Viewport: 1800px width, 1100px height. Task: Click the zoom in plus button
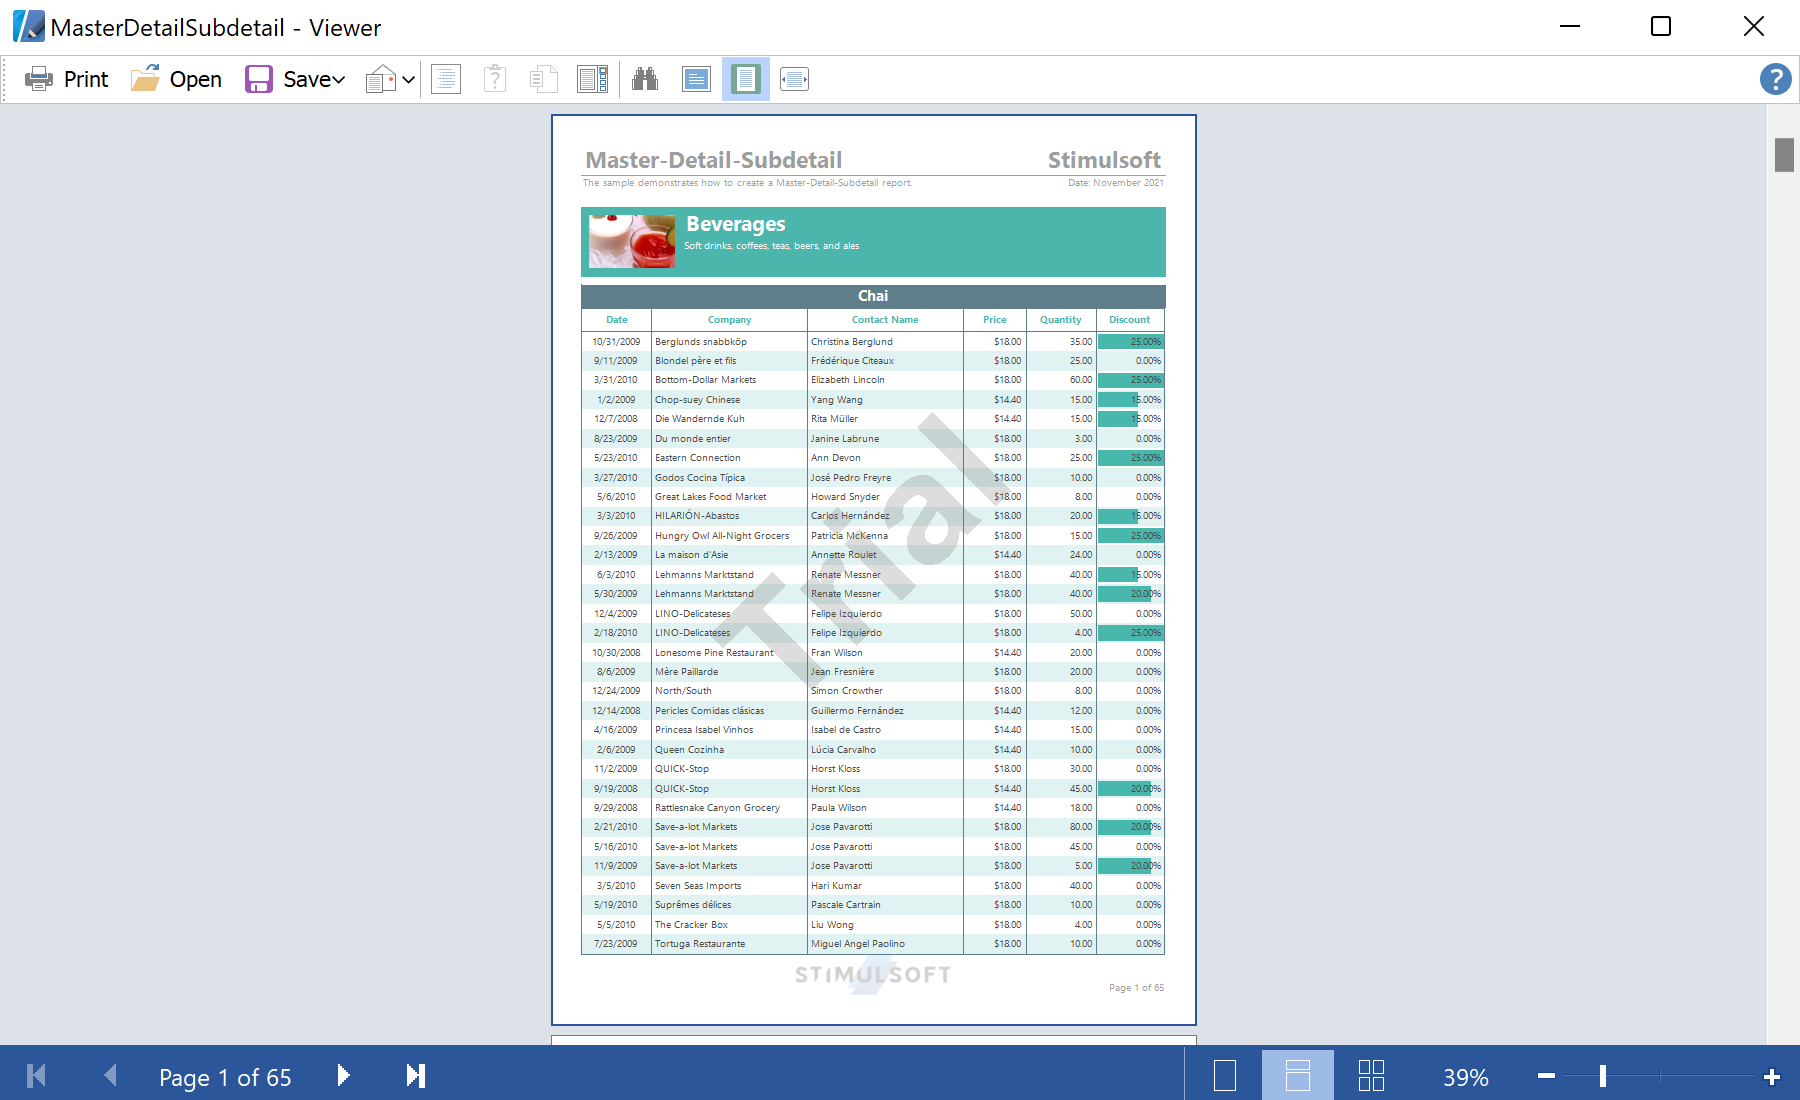click(x=1772, y=1076)
